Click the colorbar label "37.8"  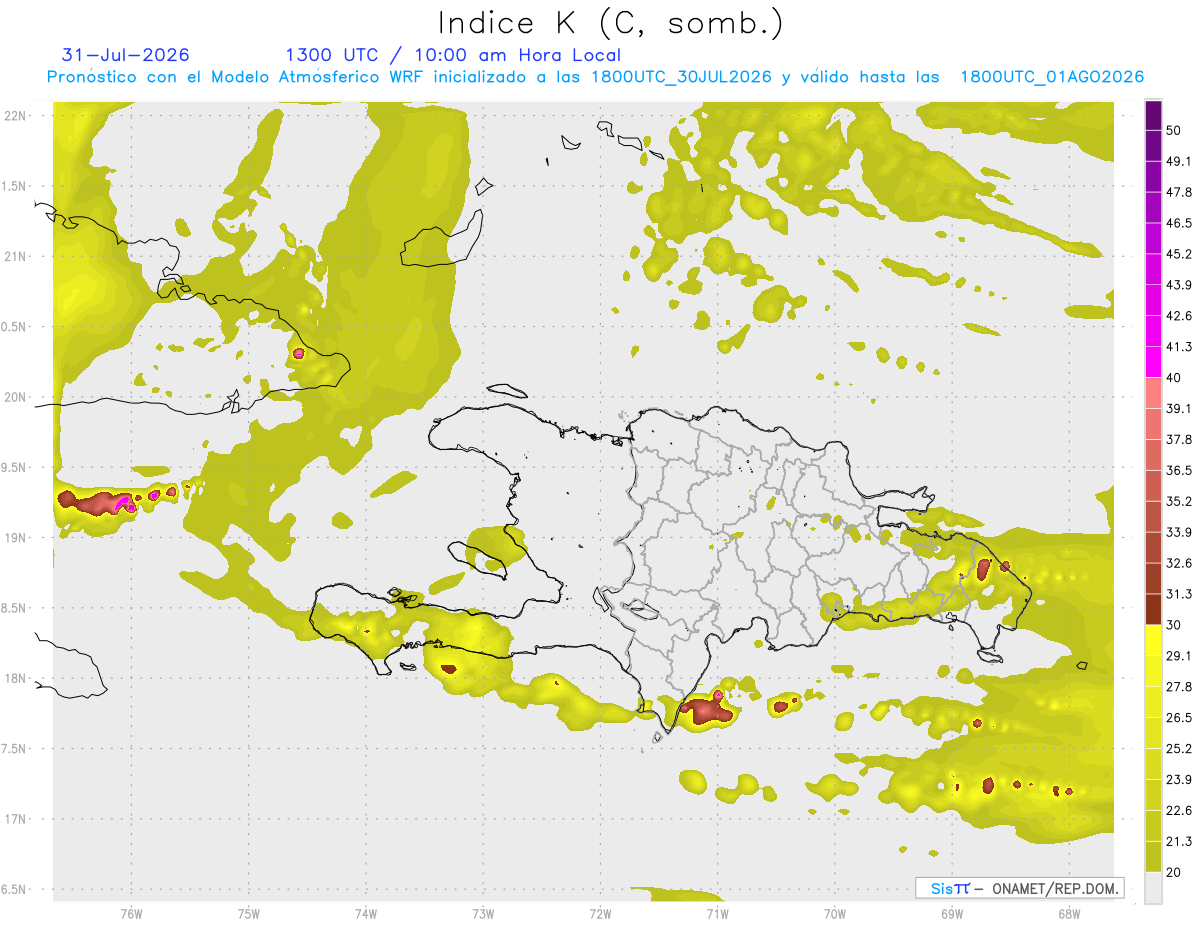(1179, 440)
